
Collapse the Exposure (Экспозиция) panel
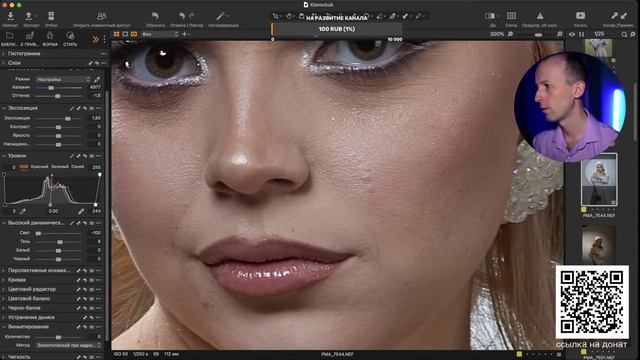point(4,108)
